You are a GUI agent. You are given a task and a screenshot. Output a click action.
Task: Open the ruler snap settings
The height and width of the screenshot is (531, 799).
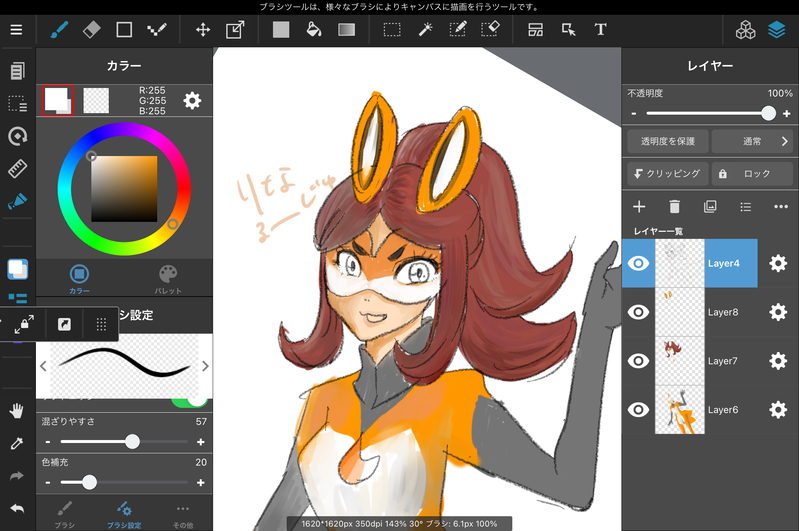point(17,169)
